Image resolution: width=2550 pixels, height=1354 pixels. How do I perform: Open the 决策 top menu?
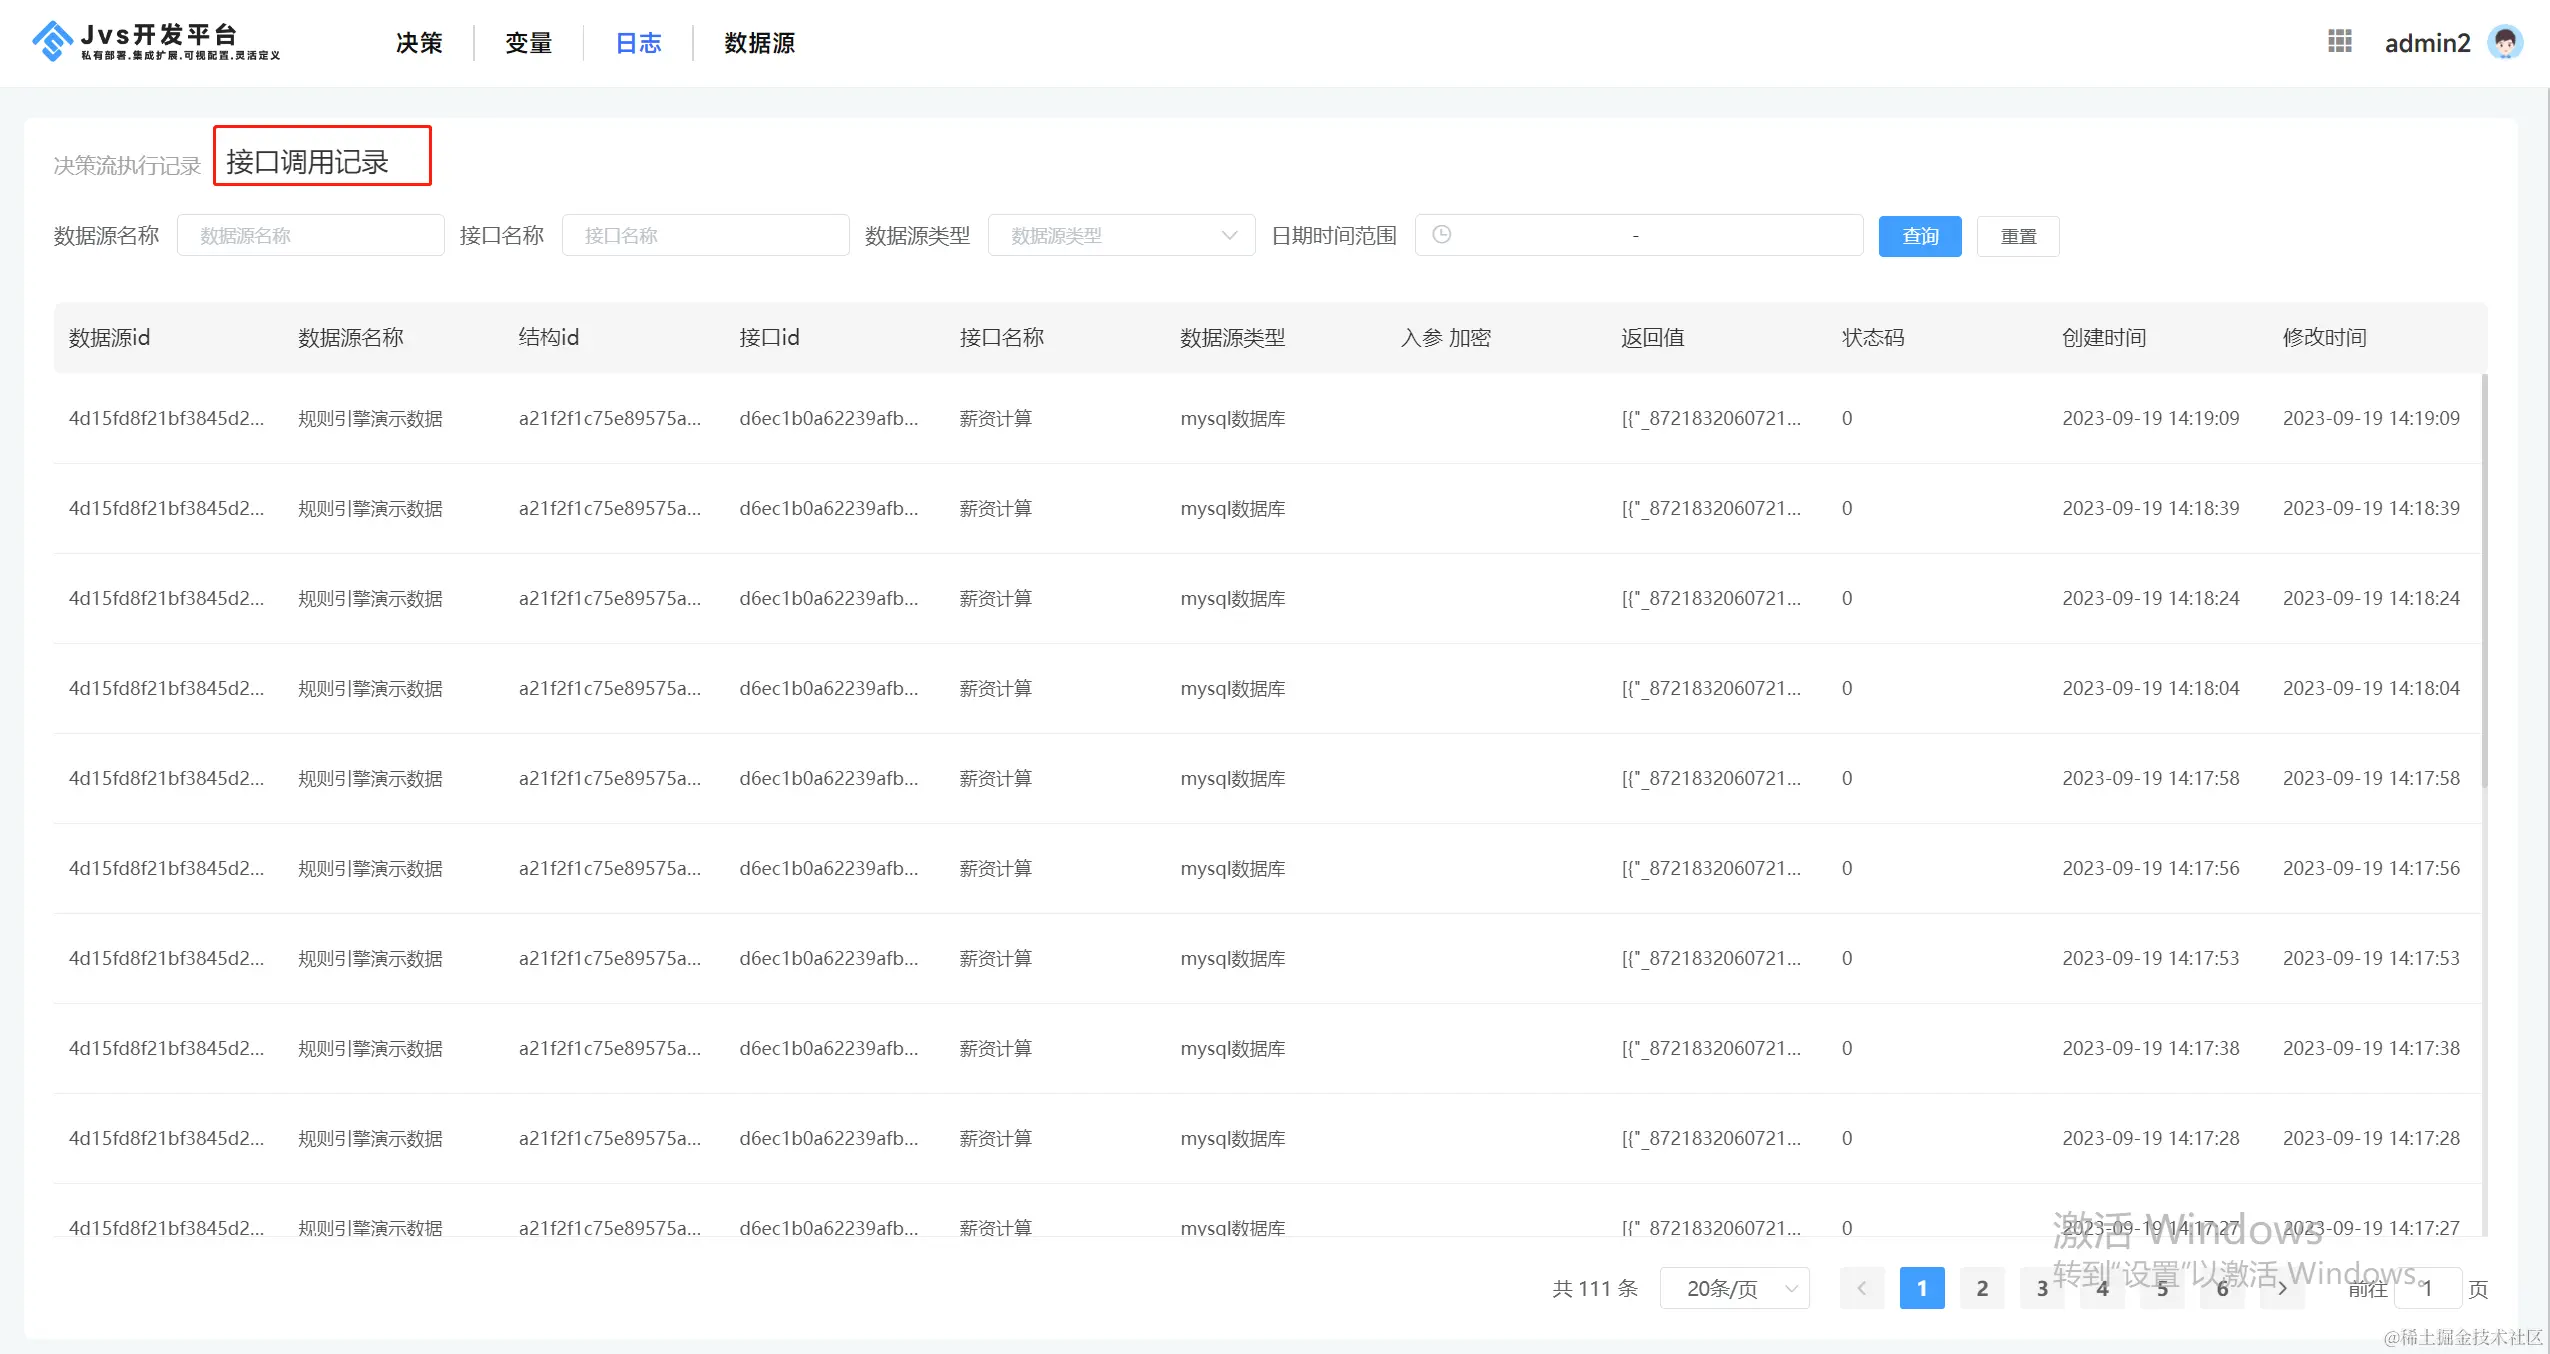[x=419, y=43]
